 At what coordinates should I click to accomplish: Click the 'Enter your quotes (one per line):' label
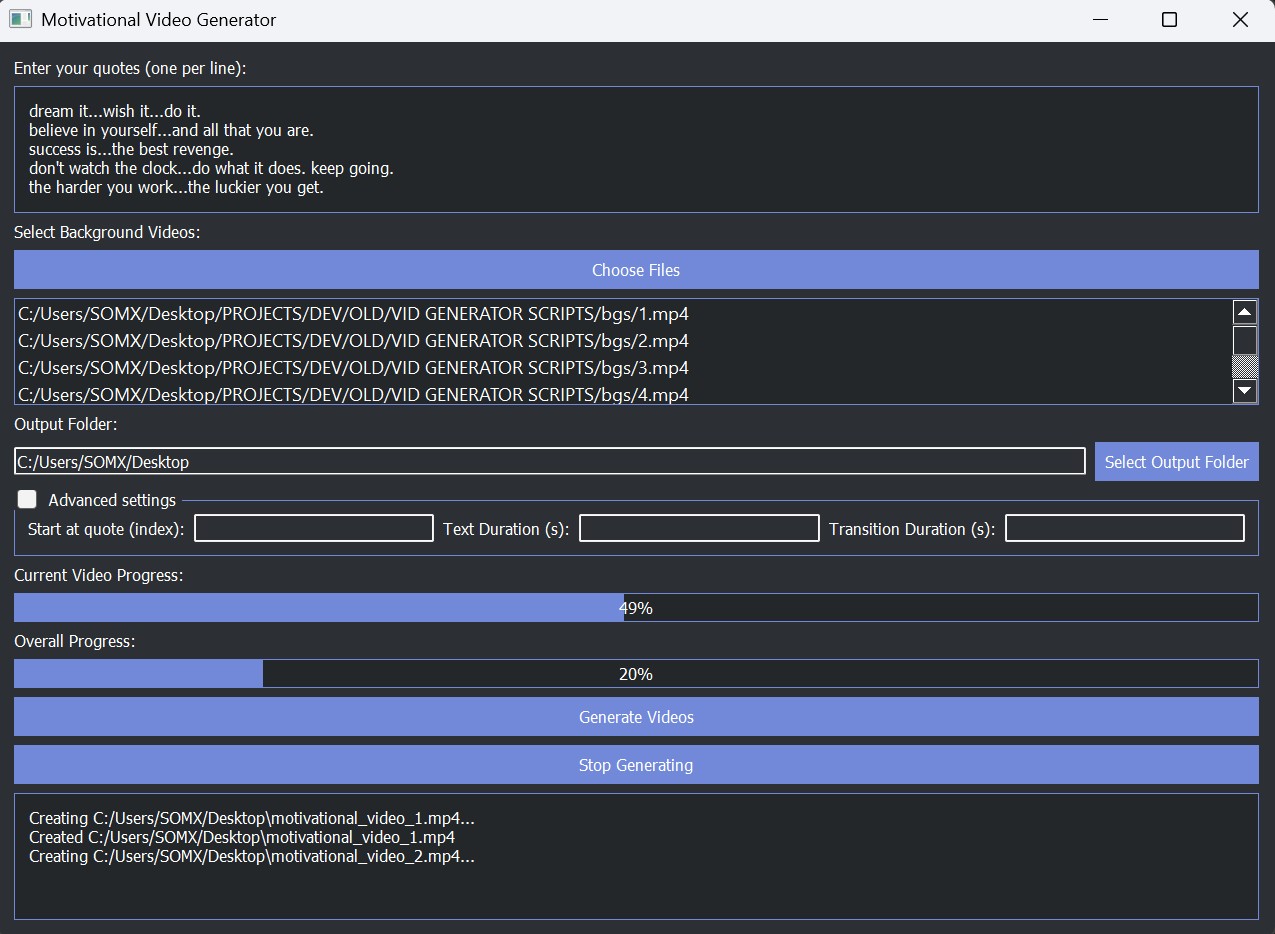pyautogui.click(x=130, y=69)
